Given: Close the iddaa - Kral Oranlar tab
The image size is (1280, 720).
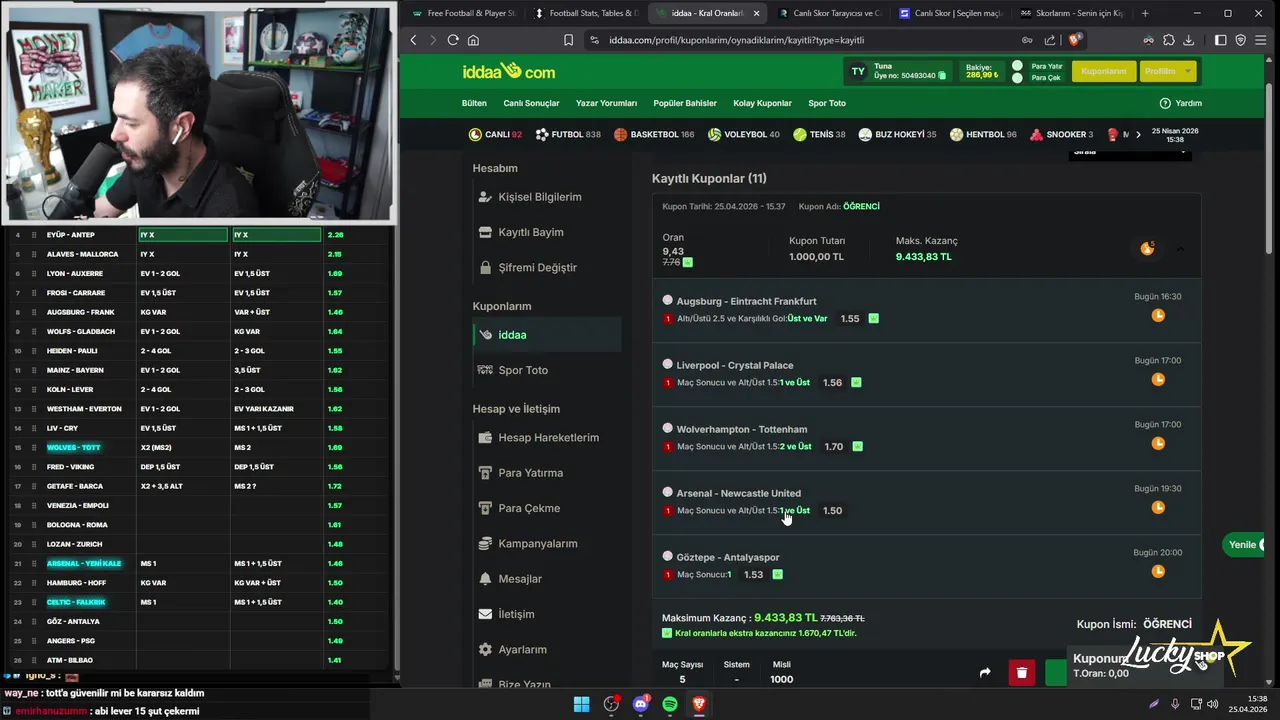Looking at the screenshot, I should tap(756, 13).
